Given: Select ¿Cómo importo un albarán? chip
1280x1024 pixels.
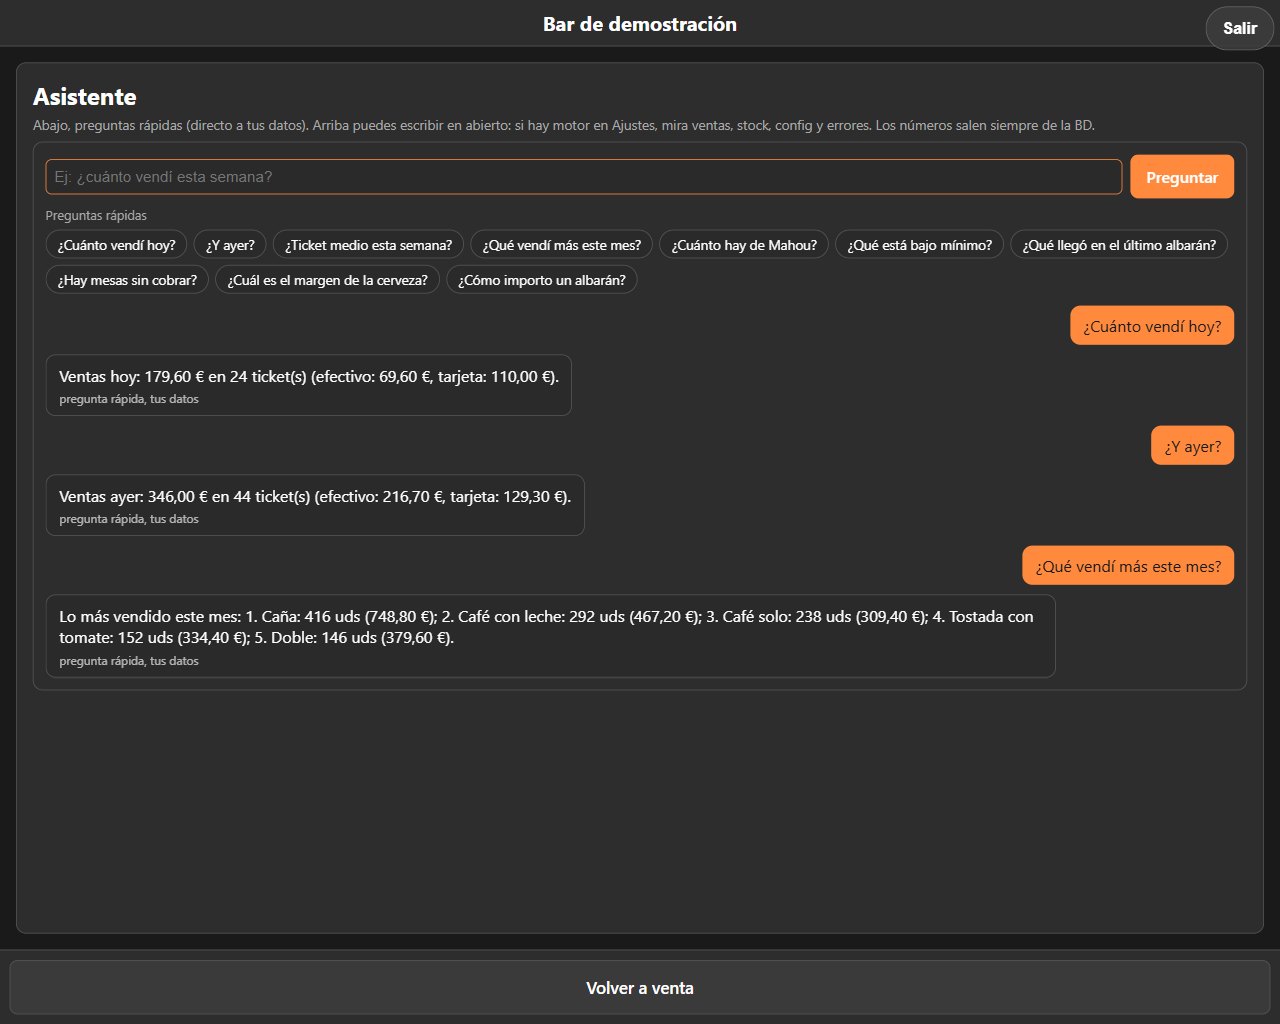Looking at the screenshot, I should pos(542,280).
